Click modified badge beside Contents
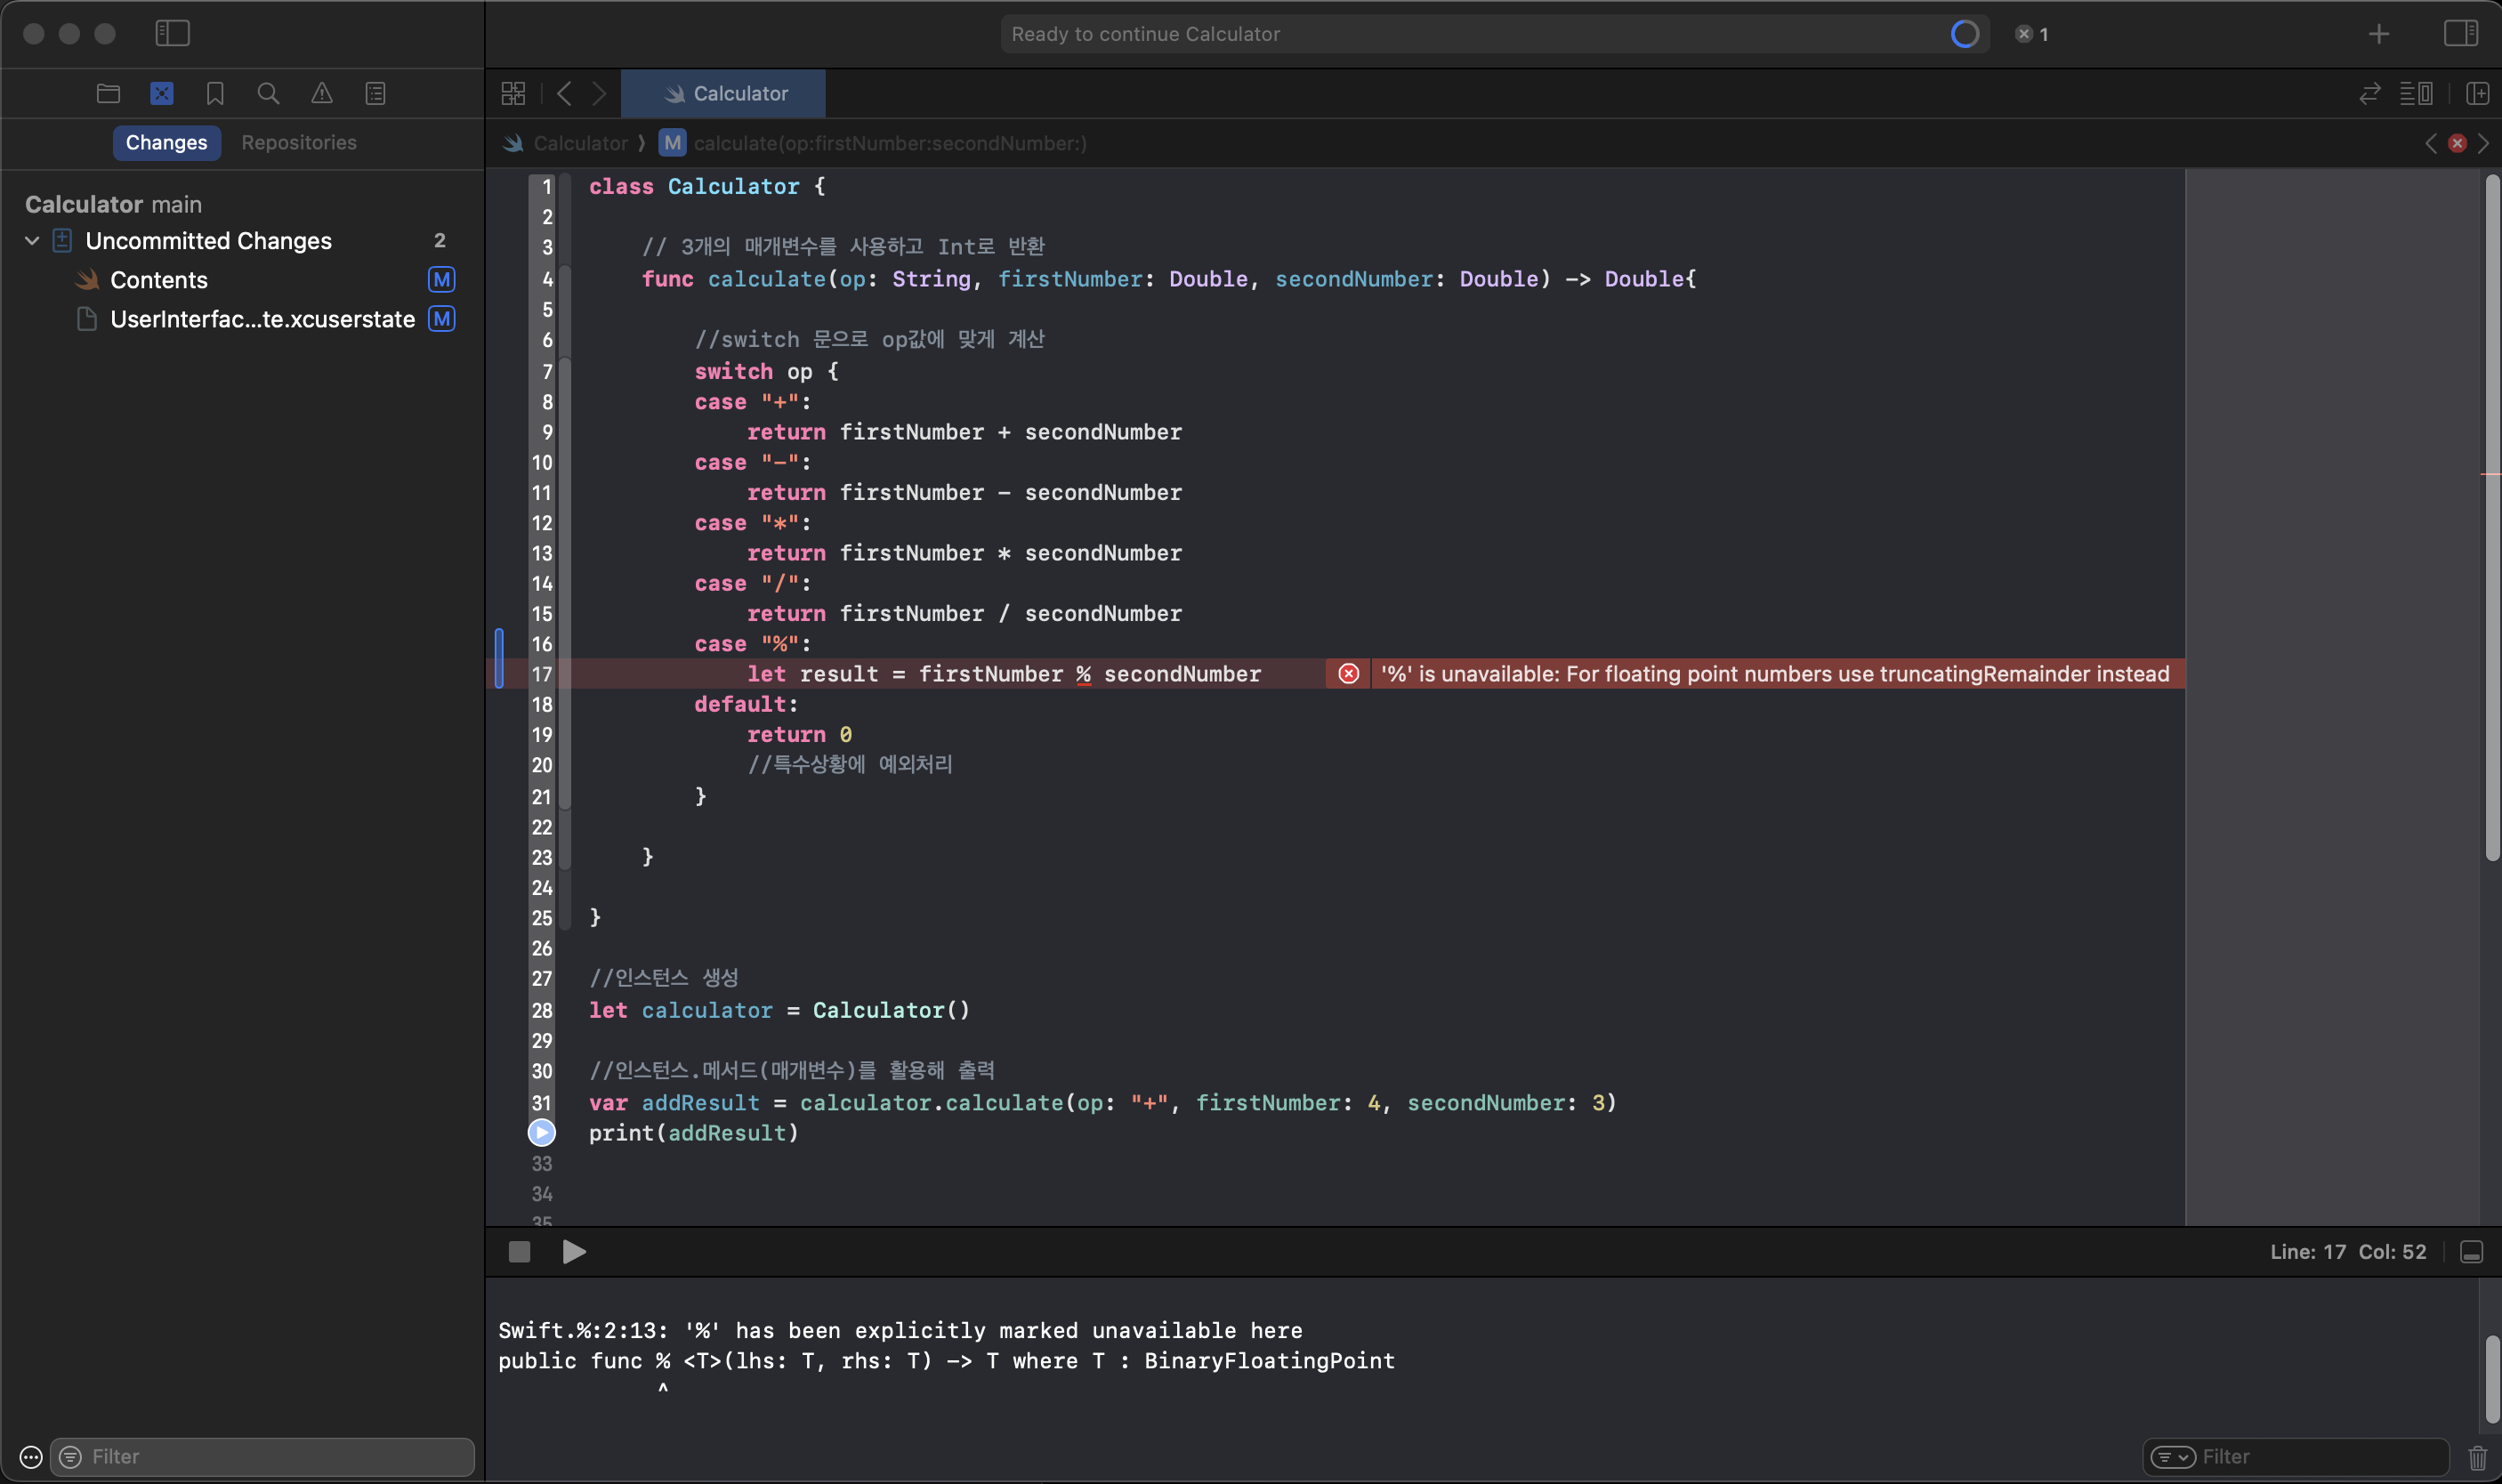The width and height of the screenshot is (2502, 1484). [441, 279]
